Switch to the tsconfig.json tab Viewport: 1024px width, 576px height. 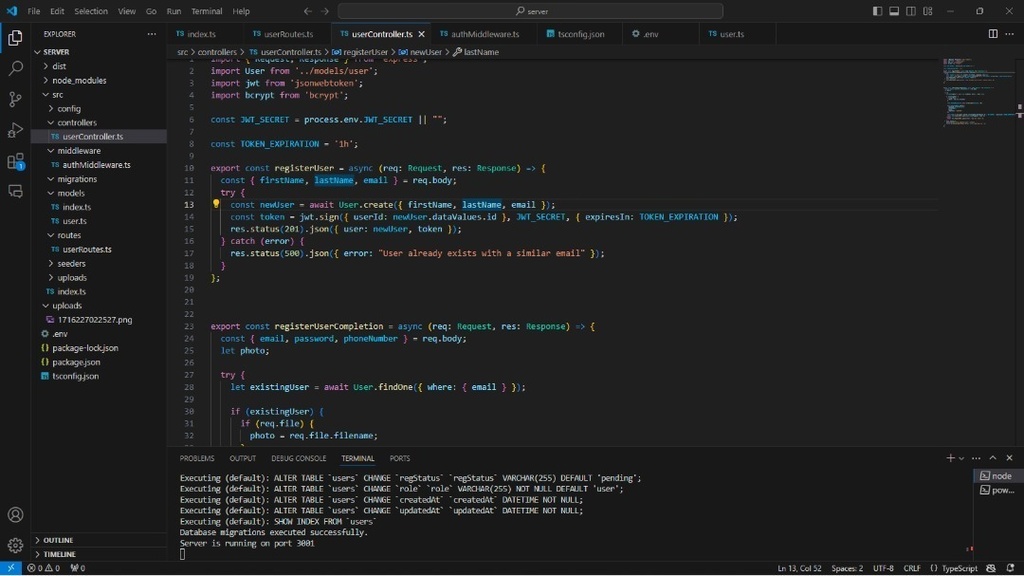pyautogui.click(x=581, y=34)
